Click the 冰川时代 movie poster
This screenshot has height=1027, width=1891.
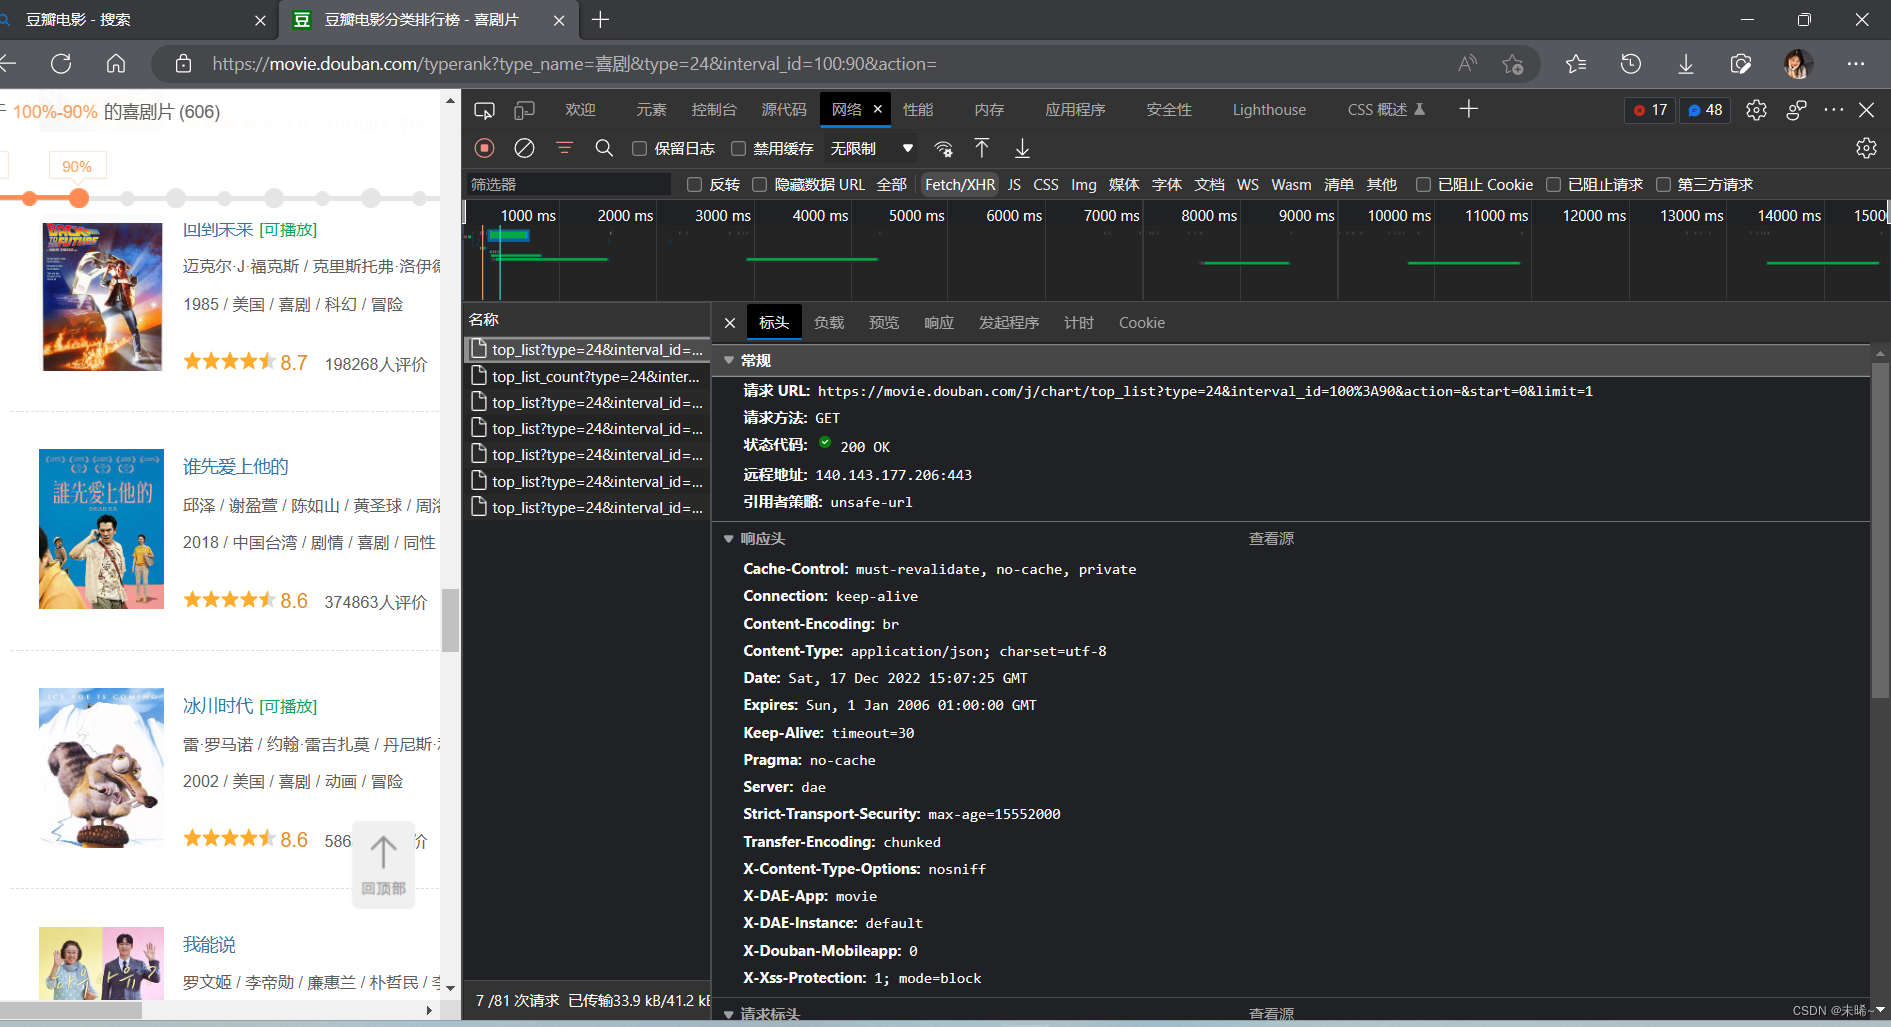101,768
